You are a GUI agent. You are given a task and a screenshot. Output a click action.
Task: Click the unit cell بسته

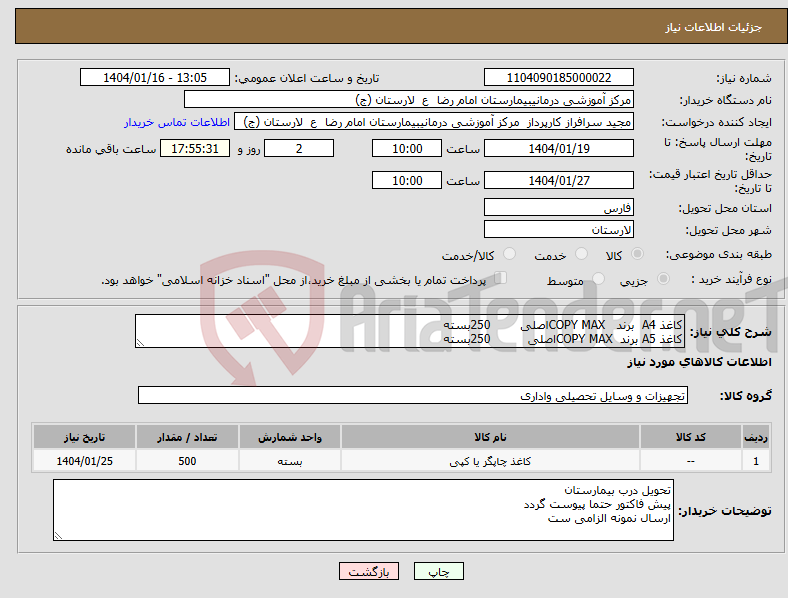290,461
